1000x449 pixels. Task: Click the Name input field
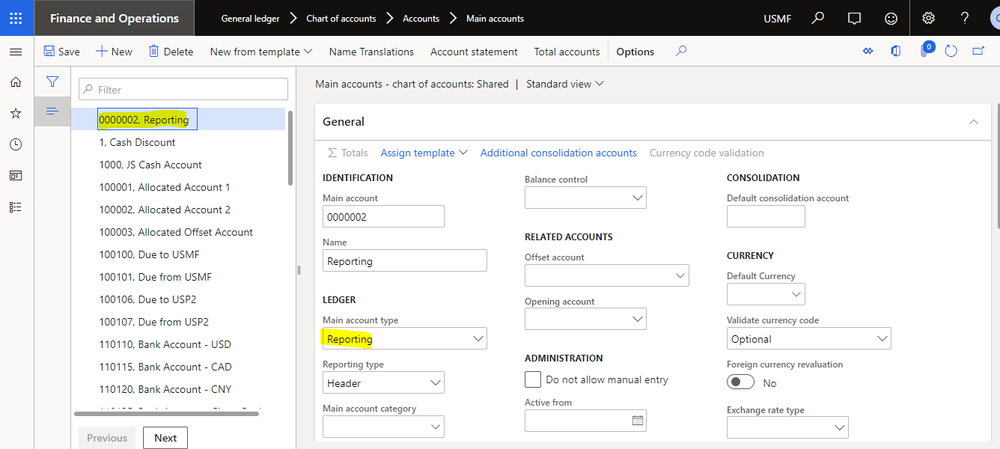coord(405,261)
